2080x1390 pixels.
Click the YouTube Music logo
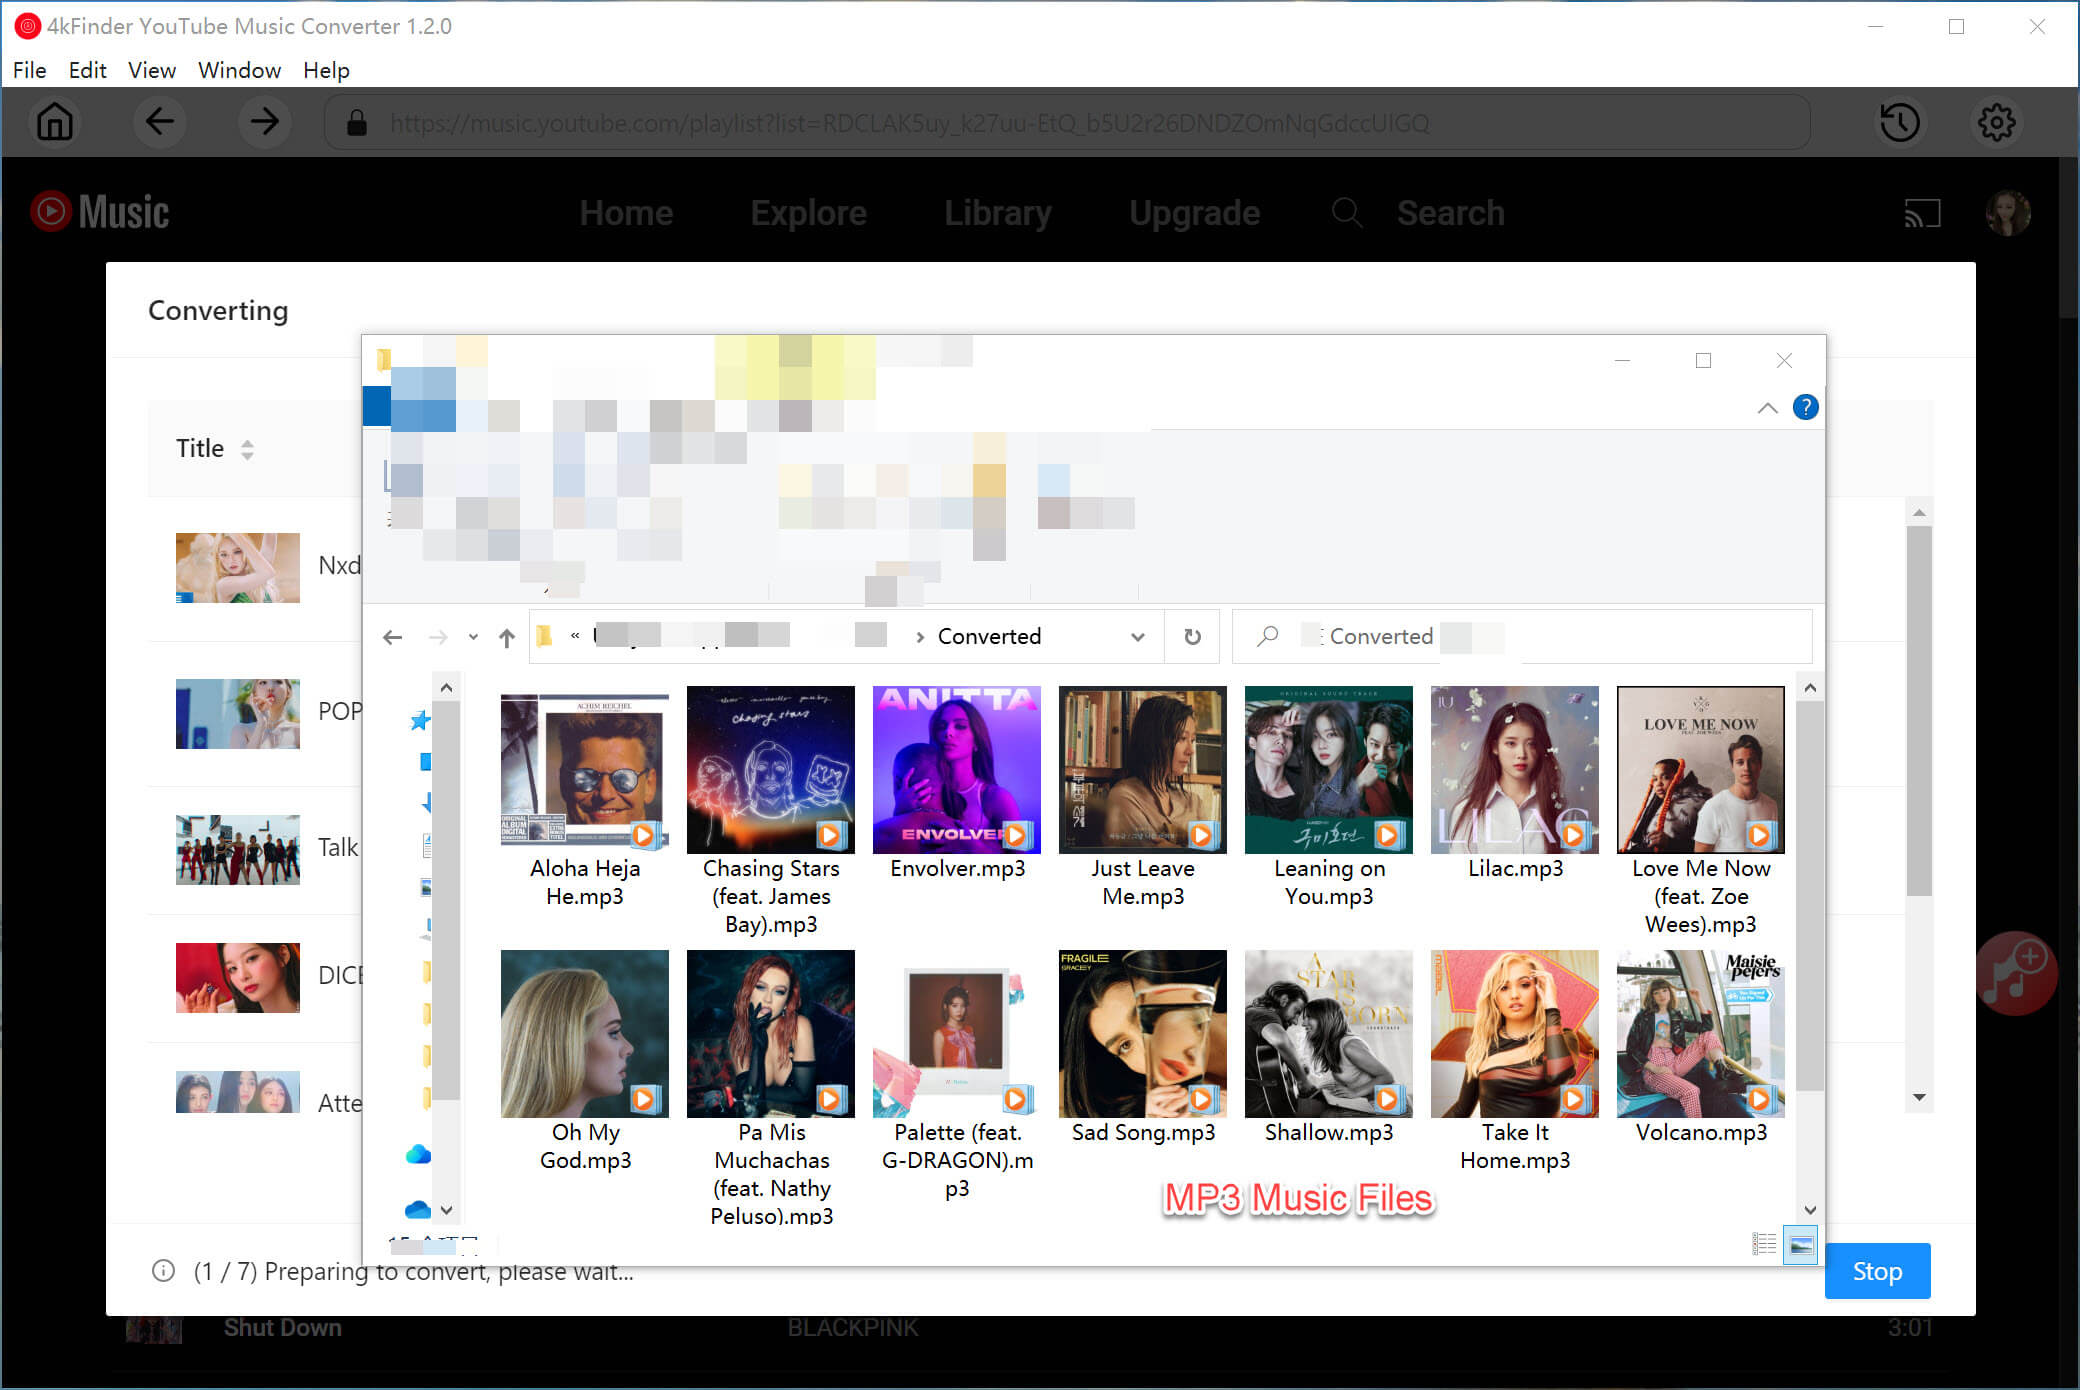tap(98, 212)
